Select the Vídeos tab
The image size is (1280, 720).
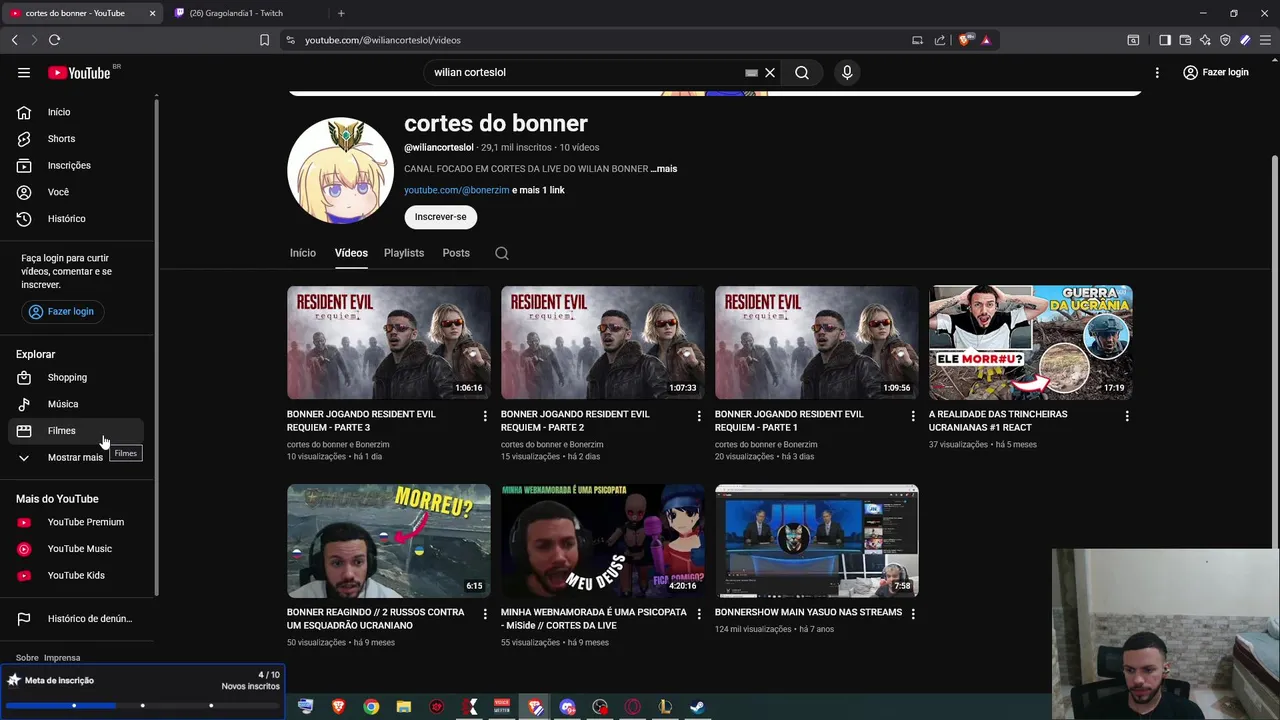point(351,253)
